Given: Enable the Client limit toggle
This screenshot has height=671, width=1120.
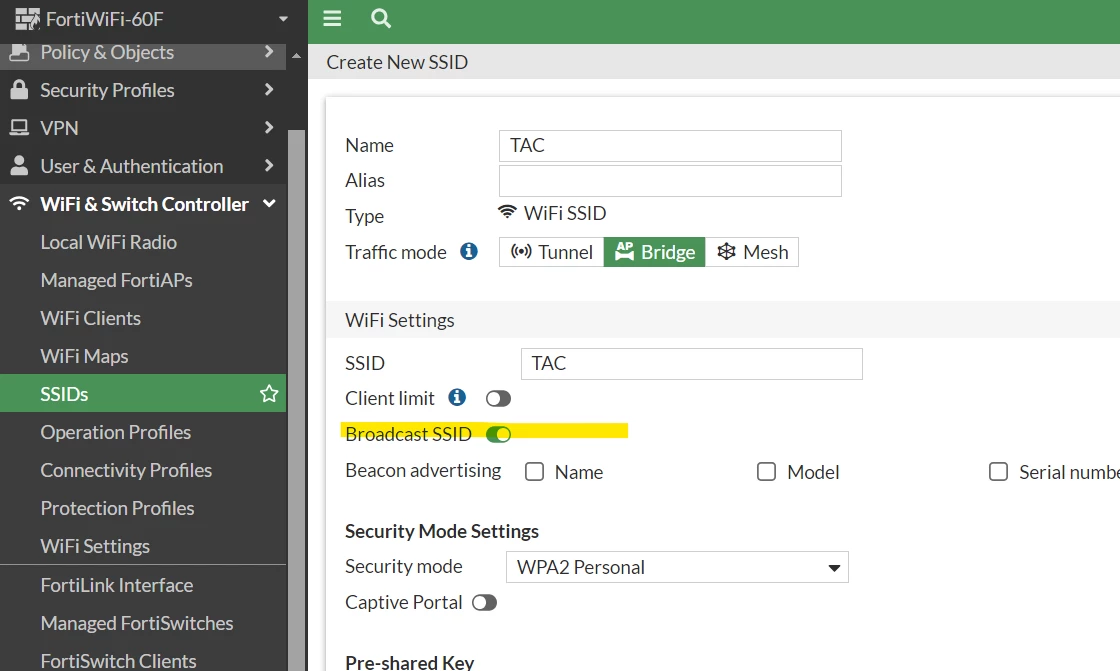Looking at the screenshot, I should pyautogui.click(x=498, y=399).
